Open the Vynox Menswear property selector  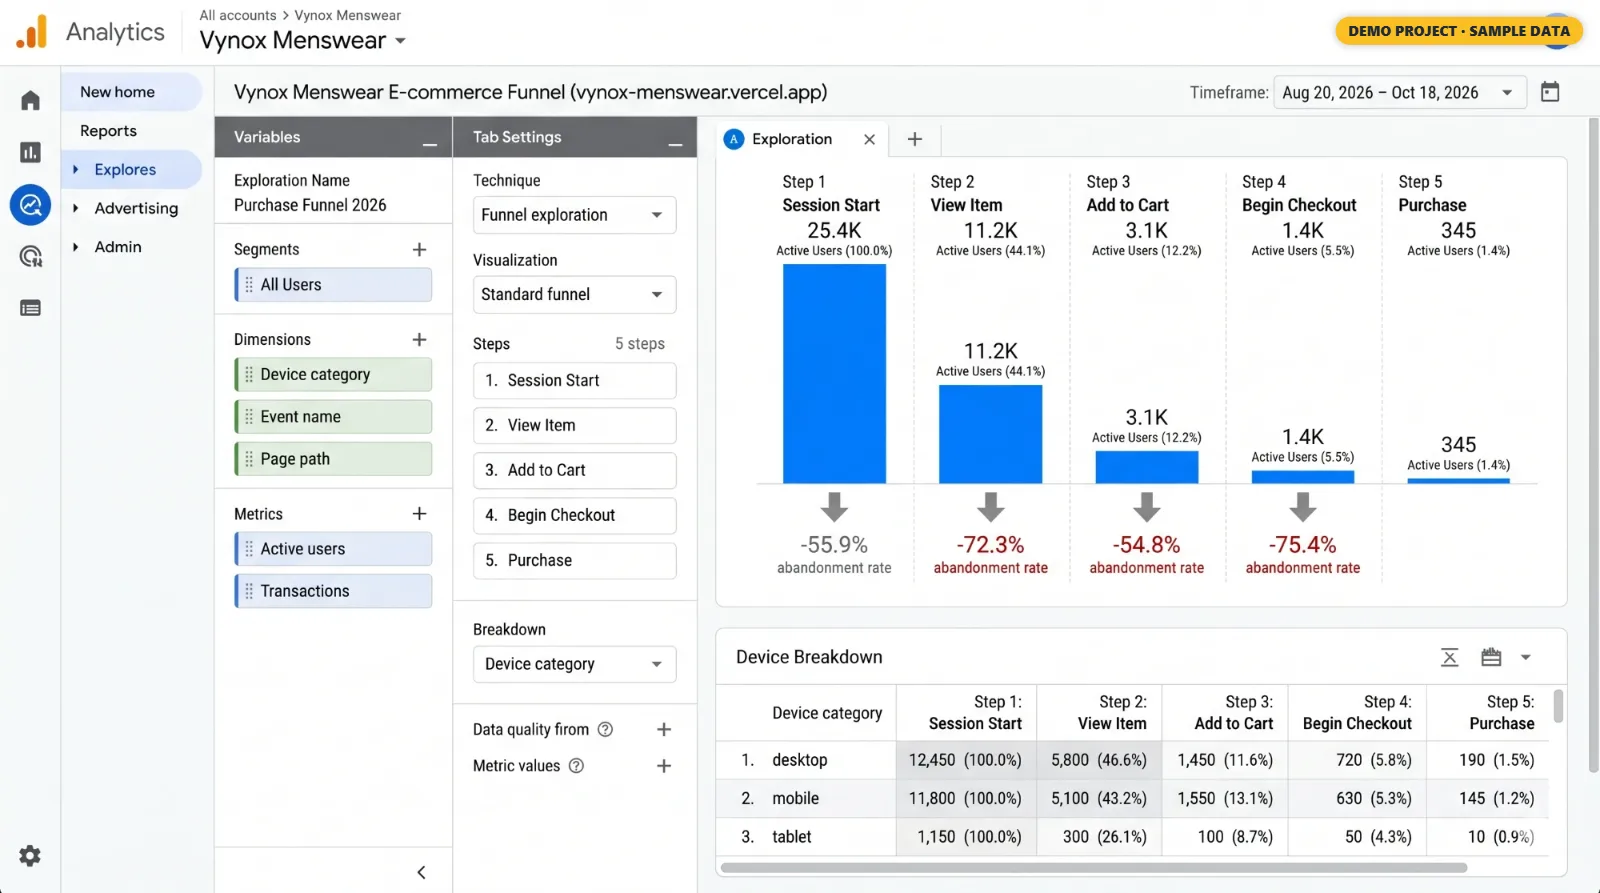click(x=303, y=41)
